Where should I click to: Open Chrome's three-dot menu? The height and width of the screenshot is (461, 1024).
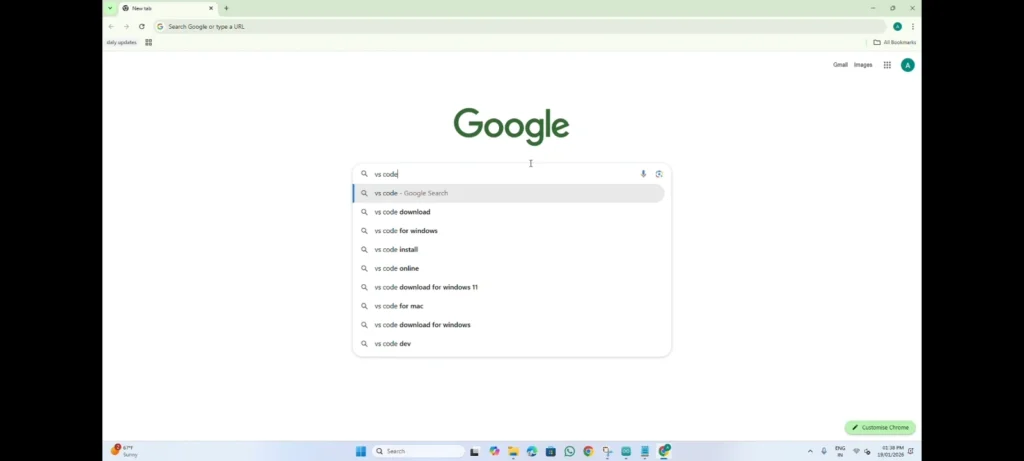(913, 27)
